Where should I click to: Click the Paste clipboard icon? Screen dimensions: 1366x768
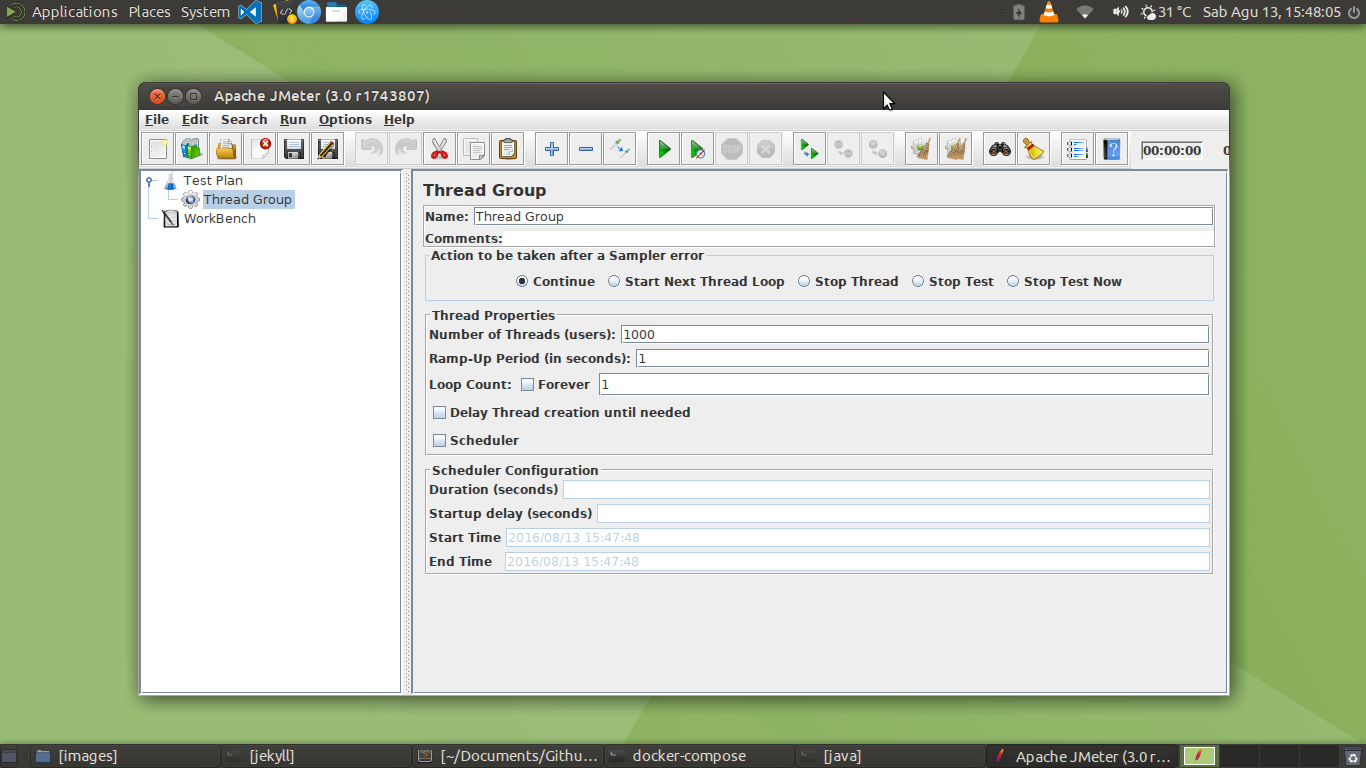pyautogui.click(x=508, y=149)
